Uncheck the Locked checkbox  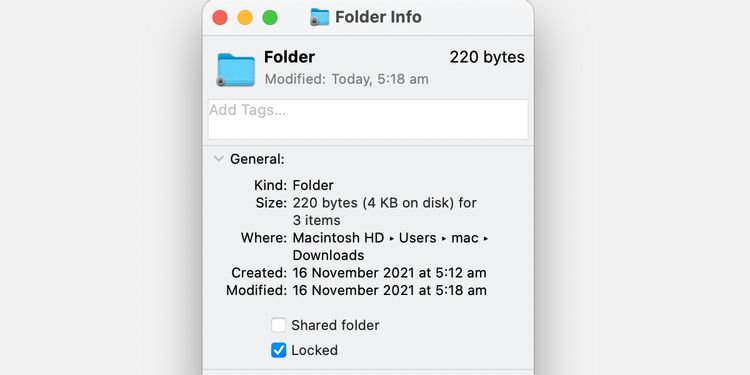(278, 350)
